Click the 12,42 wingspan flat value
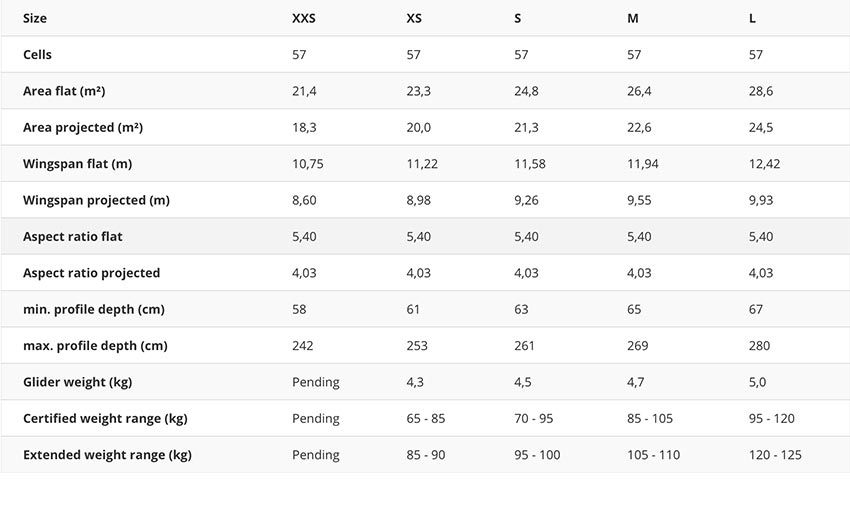850x508 pixels. [764, 164]
